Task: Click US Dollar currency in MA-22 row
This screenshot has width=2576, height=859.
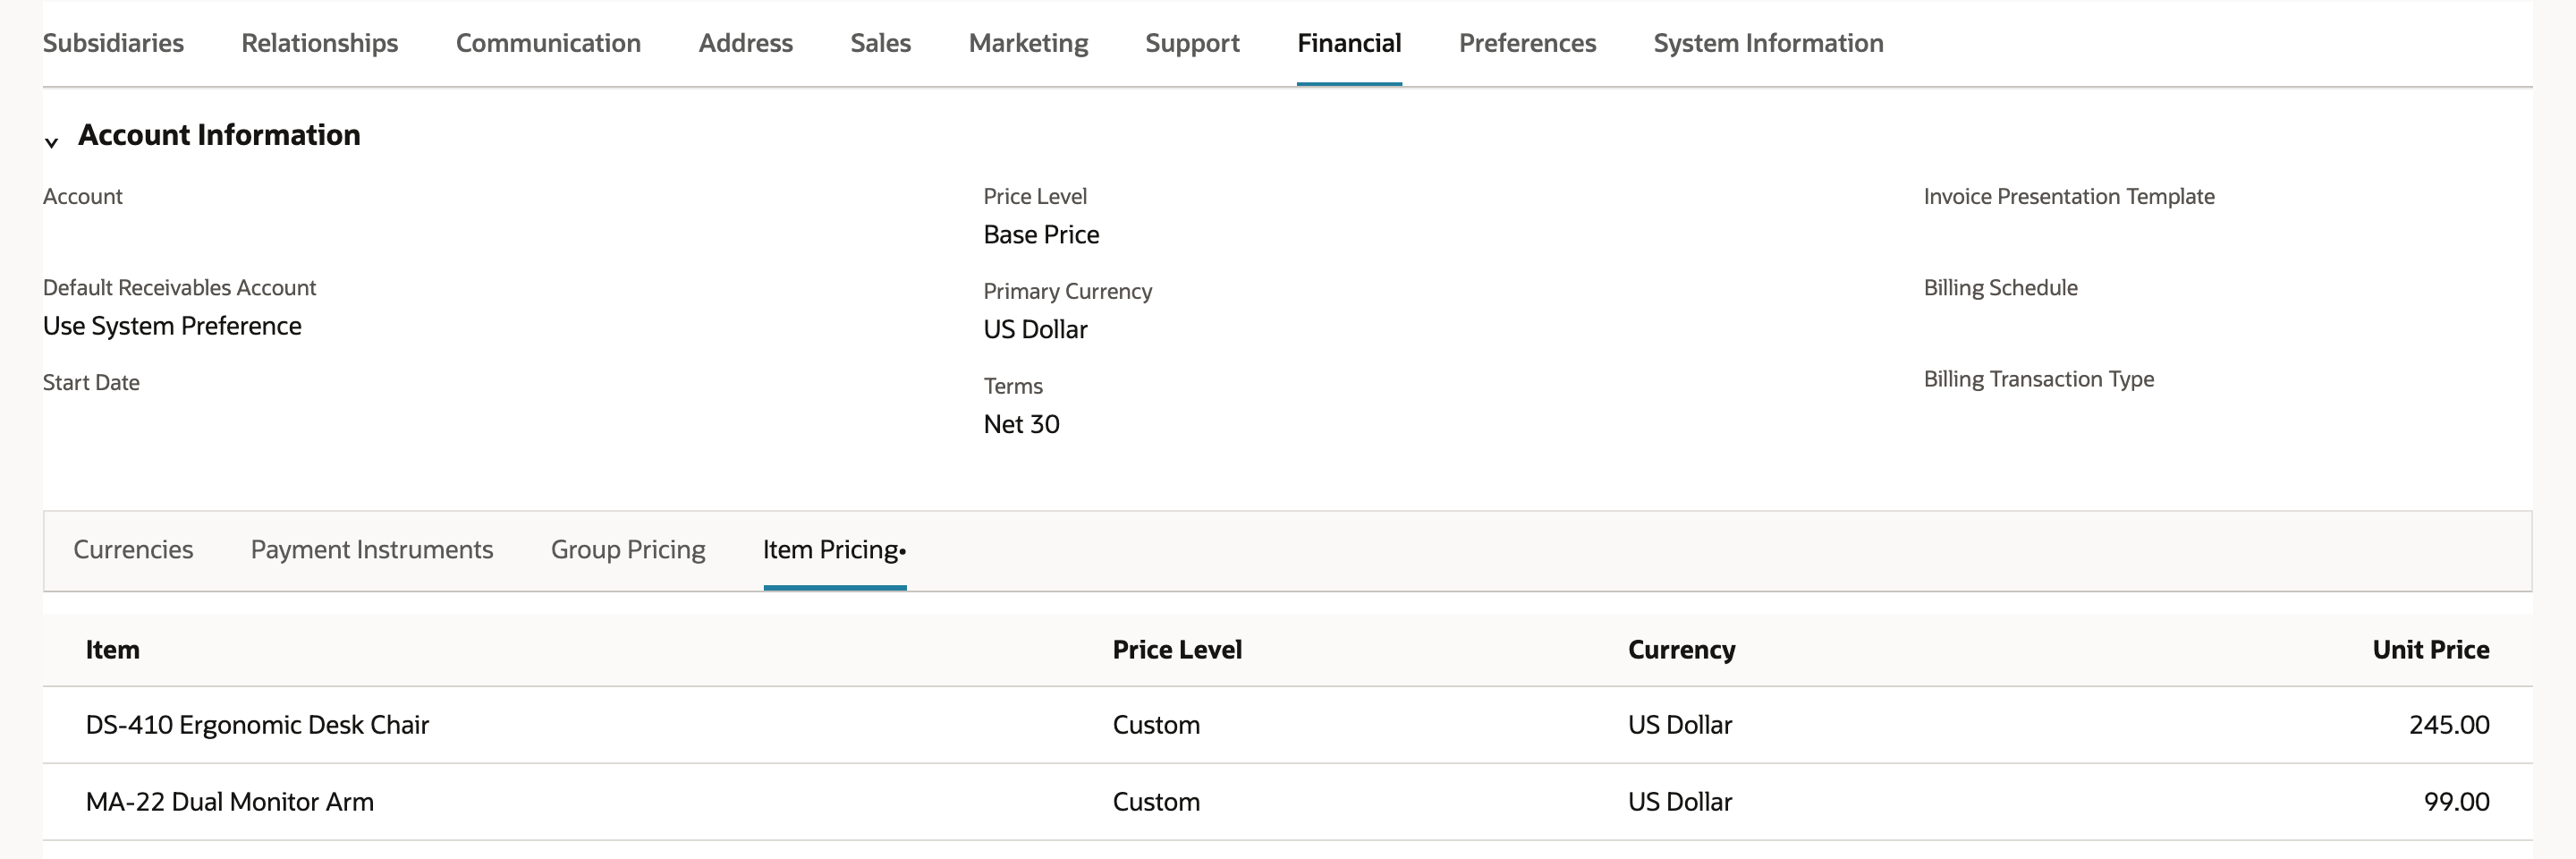Action: [x=1680, y=801]
